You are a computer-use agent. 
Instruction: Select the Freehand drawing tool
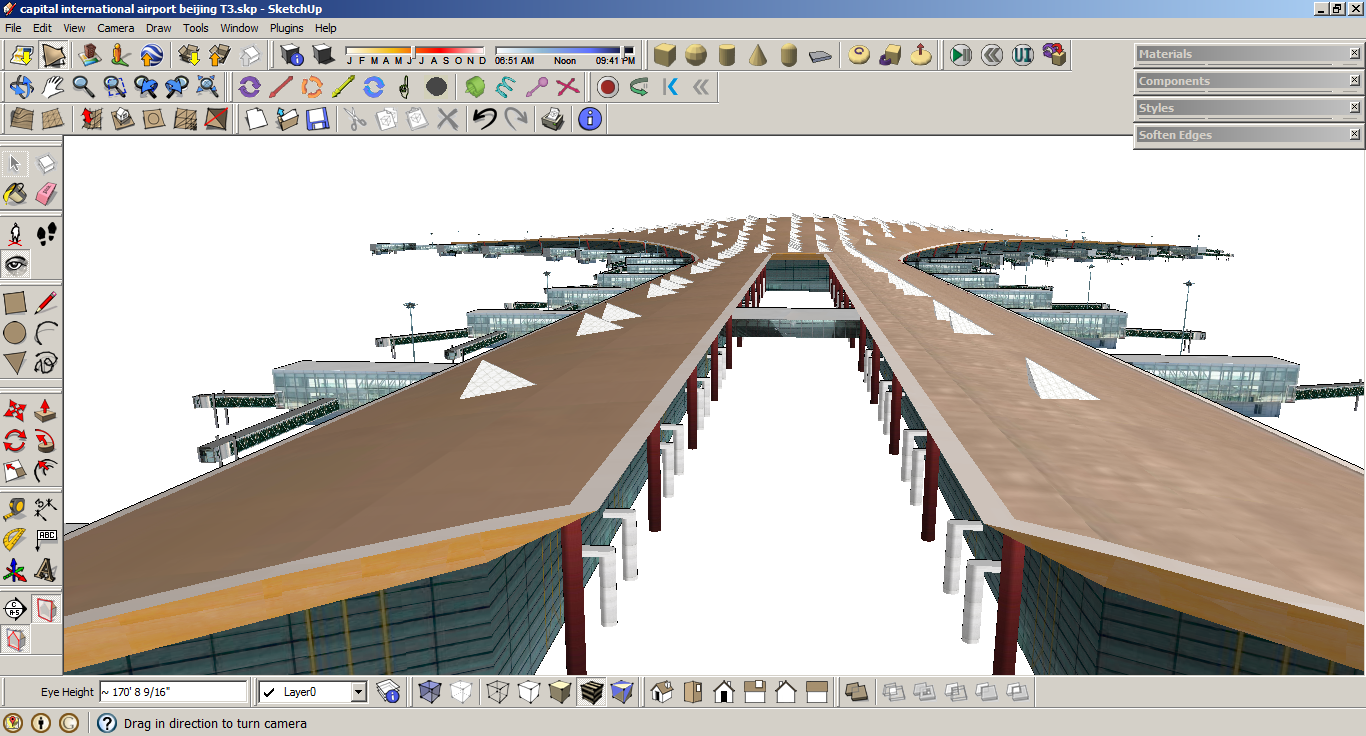pyautogui.click(x=46, y=363)
